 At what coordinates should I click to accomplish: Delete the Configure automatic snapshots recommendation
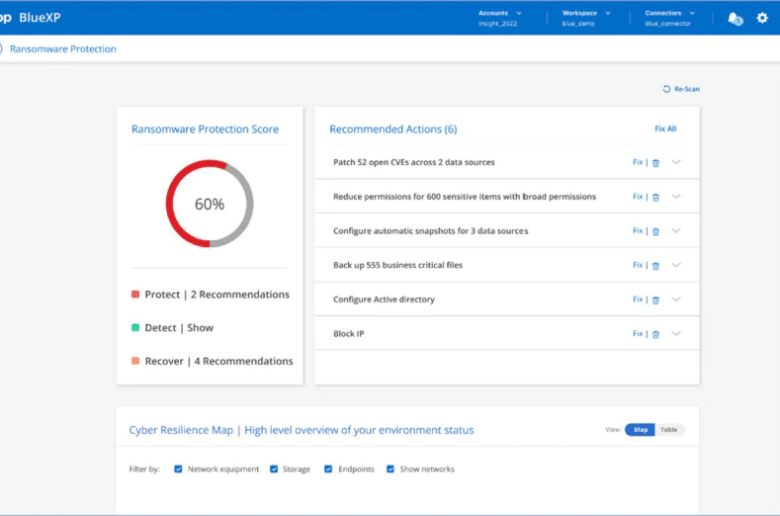click(656, 231)
